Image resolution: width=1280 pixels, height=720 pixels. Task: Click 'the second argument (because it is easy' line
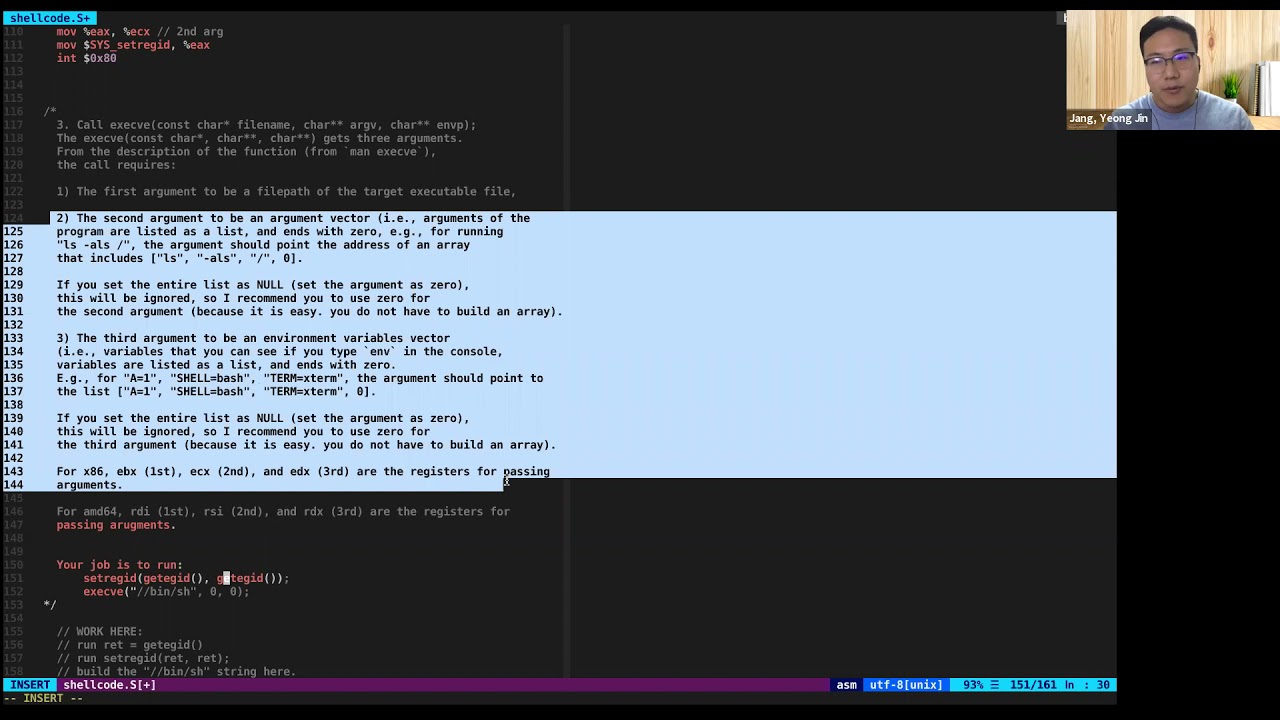310,311
